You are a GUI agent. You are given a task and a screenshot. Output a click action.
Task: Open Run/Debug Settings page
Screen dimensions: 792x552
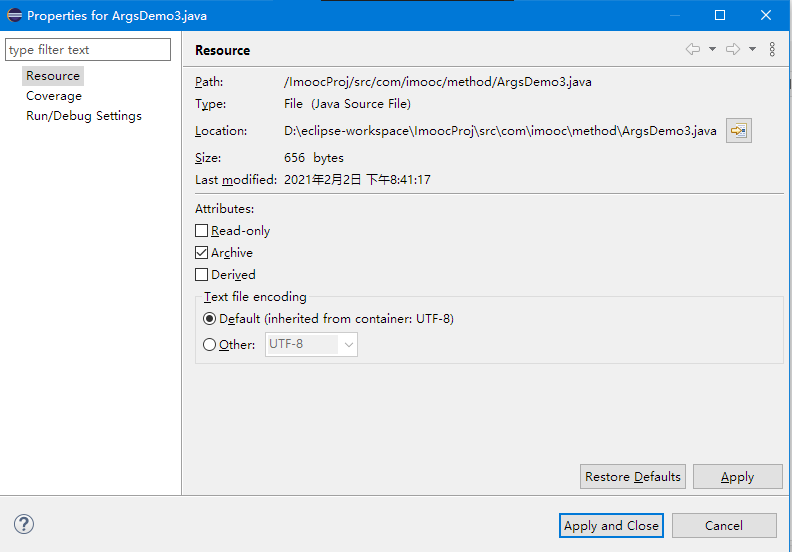[84, 116]
